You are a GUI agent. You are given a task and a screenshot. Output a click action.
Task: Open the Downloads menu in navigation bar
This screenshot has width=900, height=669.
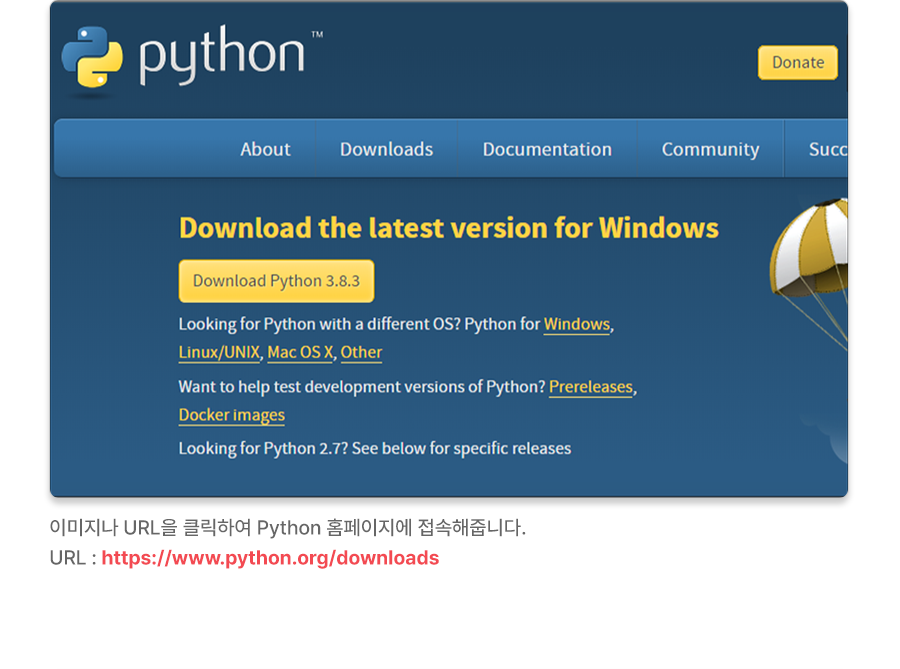coord(386,149)
